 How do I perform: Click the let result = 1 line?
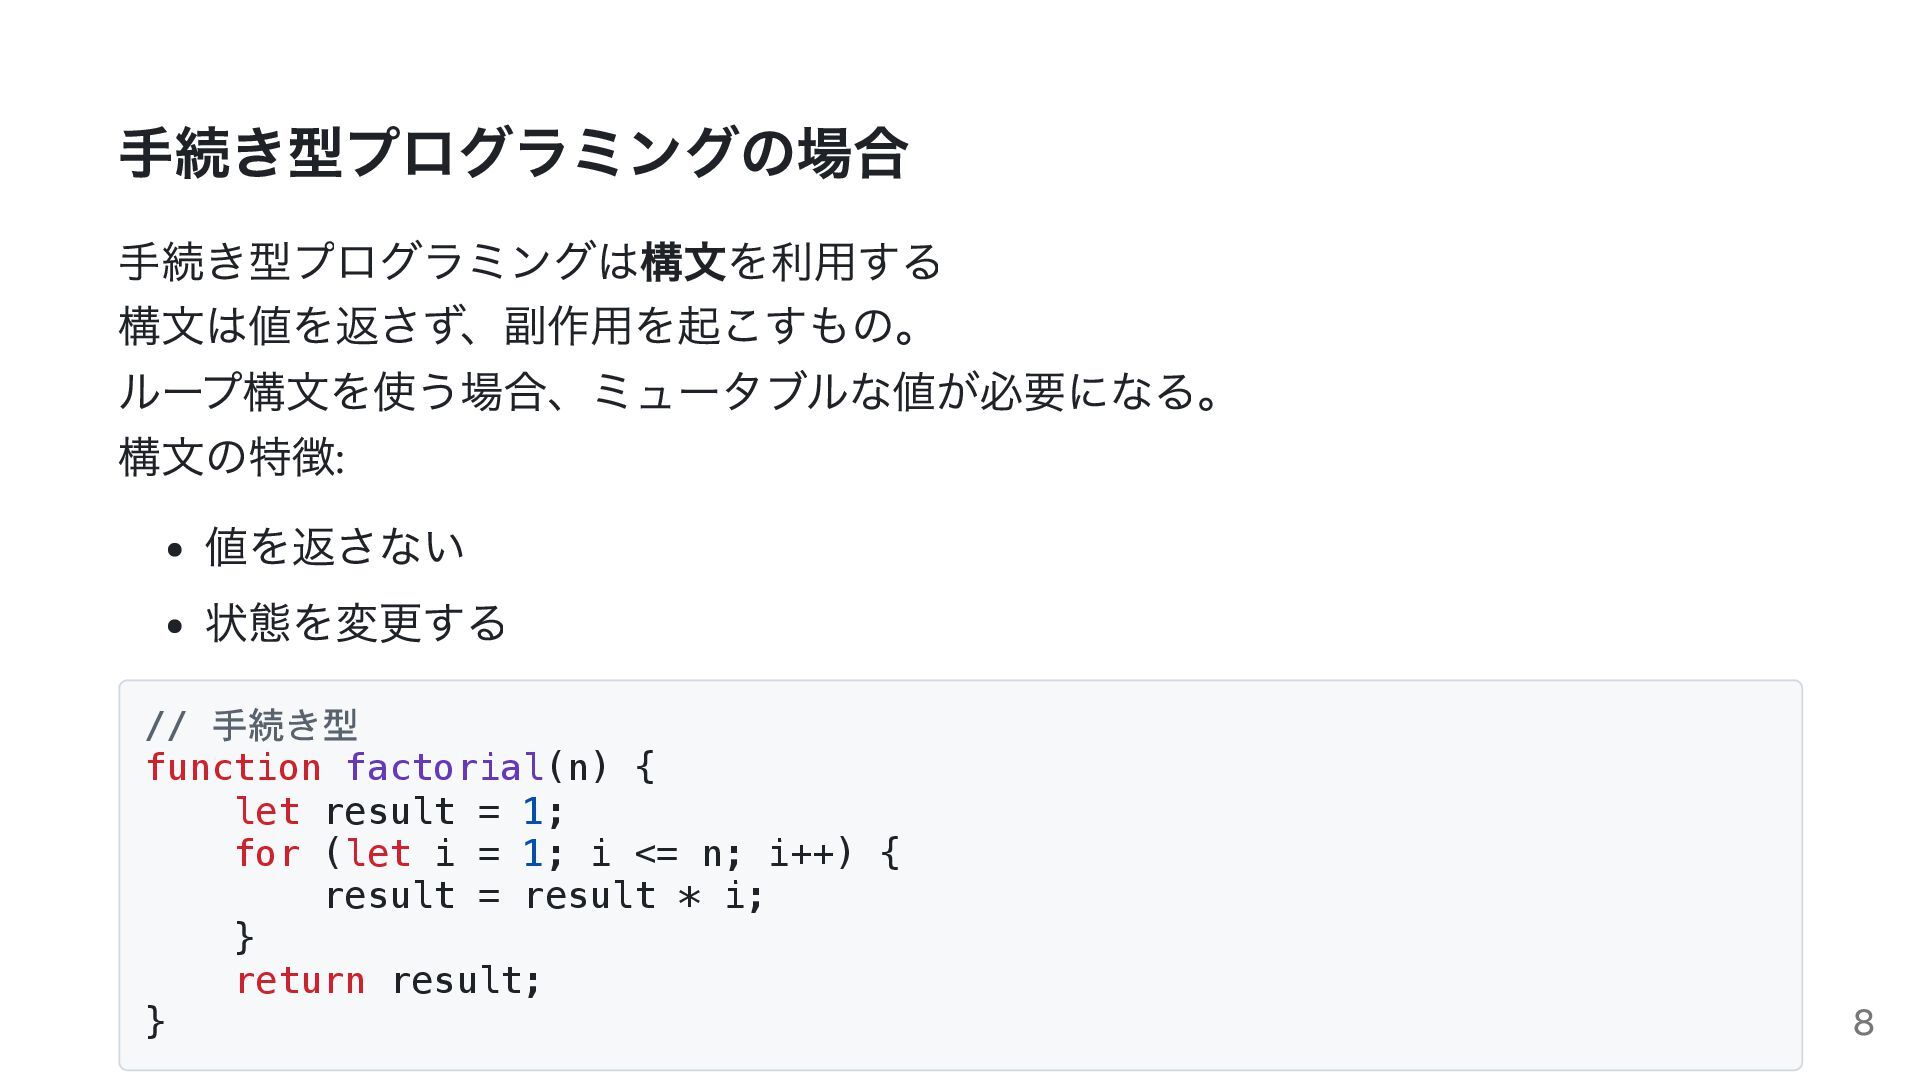tap(400, 811)
